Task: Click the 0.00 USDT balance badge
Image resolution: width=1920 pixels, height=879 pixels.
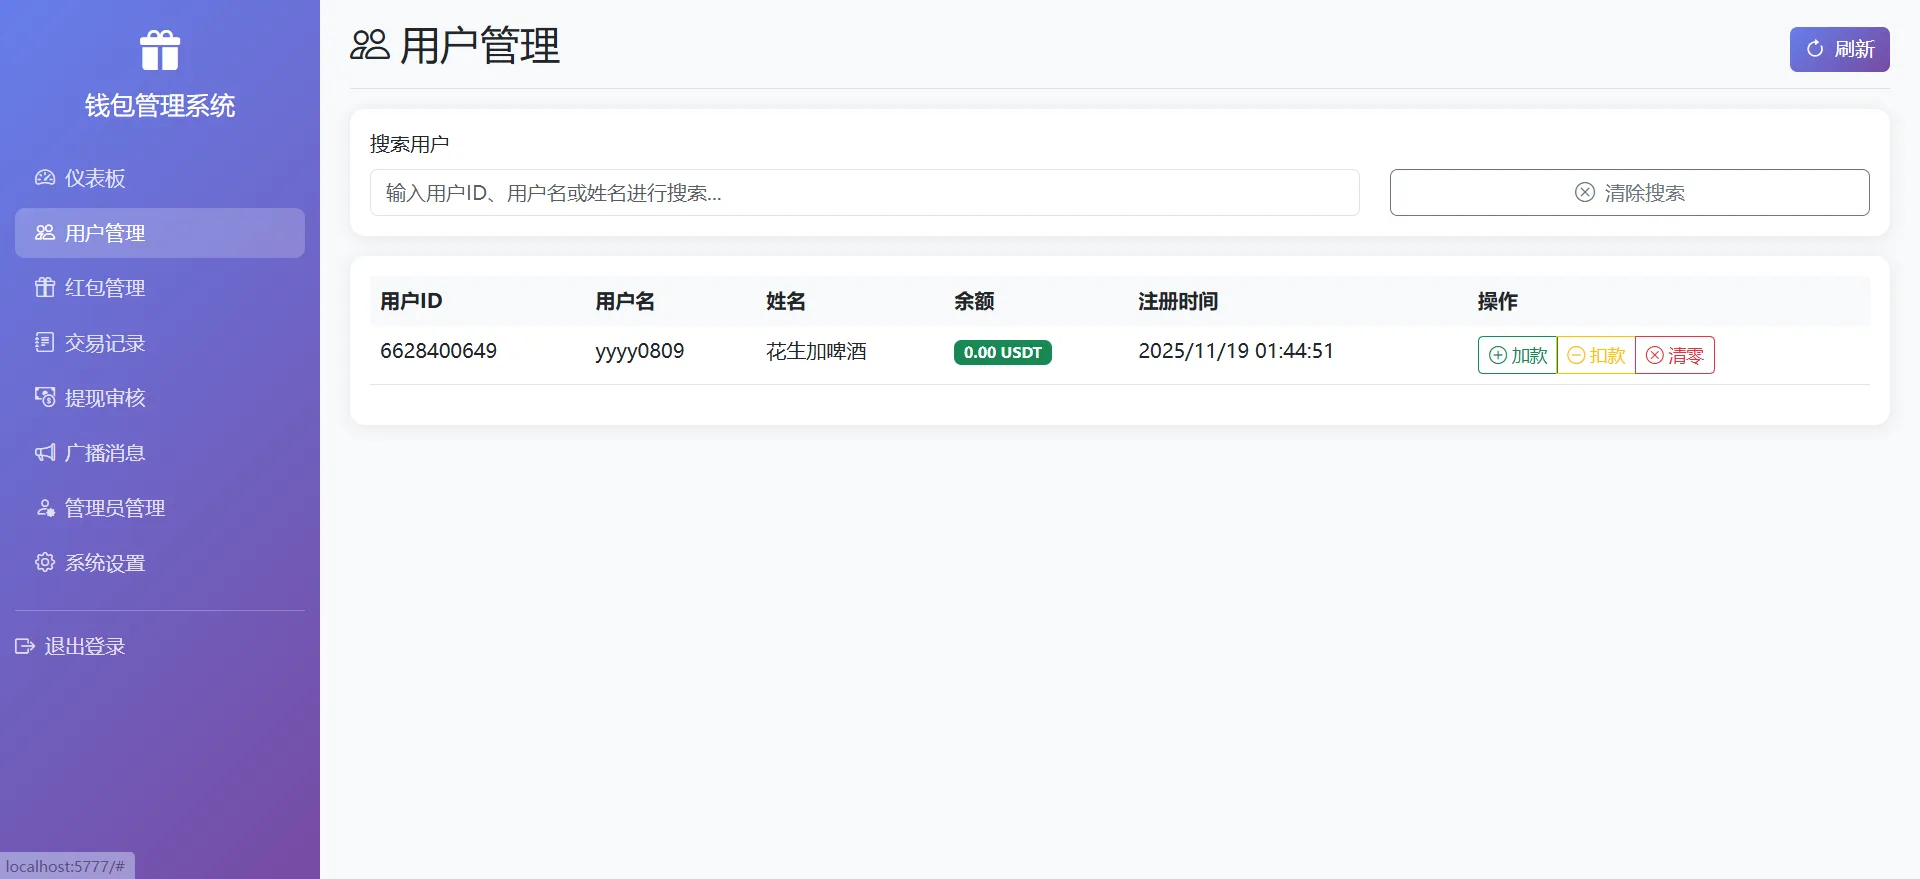Action: click(1003, 352)
